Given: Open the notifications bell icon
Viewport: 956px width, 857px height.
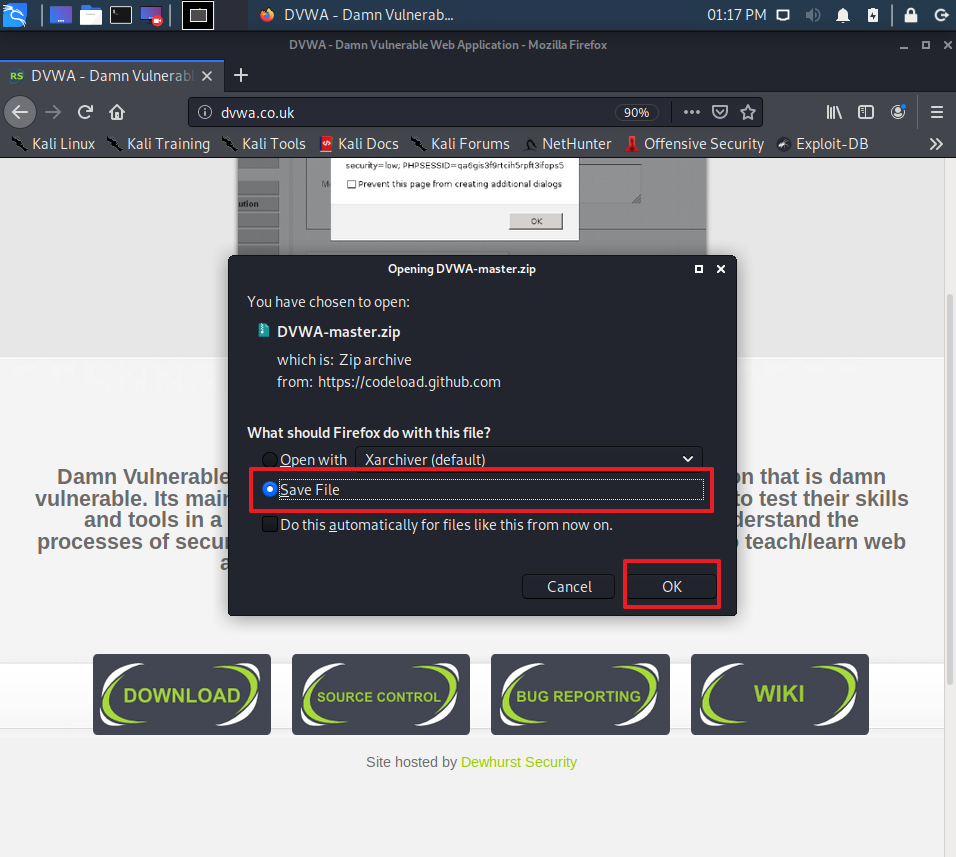Looking at the screenshot, I should coord(843,15).
